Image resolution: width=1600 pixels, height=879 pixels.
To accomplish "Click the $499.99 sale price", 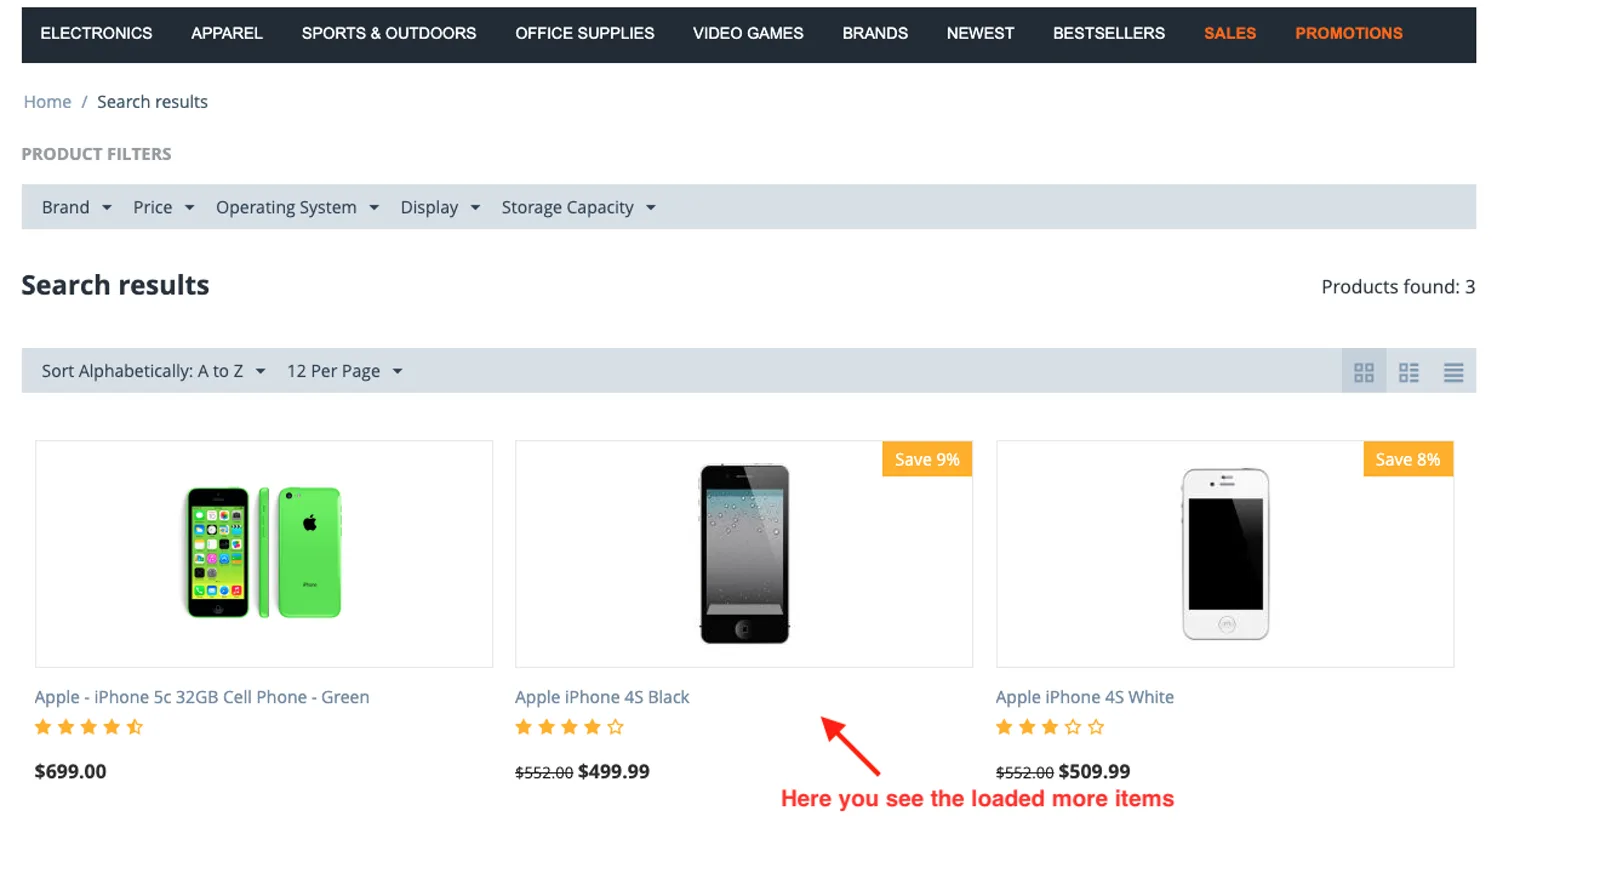I will click(x=614, y=772).
